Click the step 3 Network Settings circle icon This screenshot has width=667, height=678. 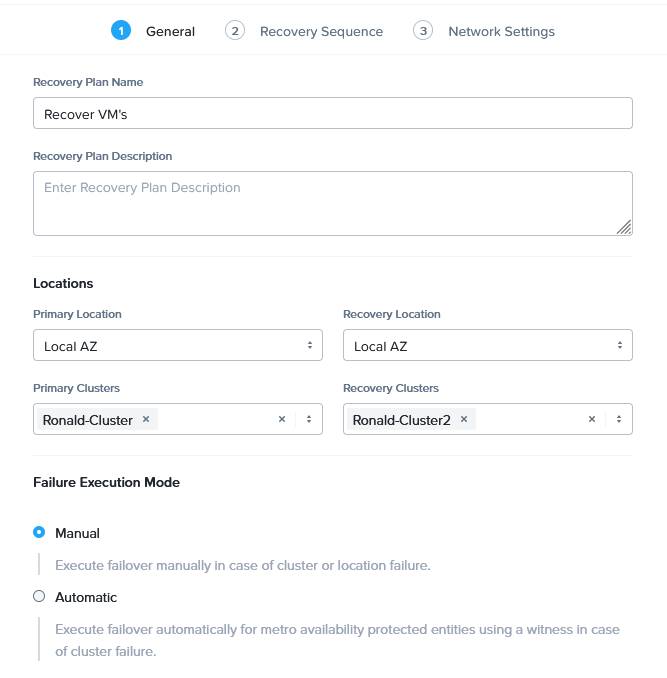[x=423, y=31]
